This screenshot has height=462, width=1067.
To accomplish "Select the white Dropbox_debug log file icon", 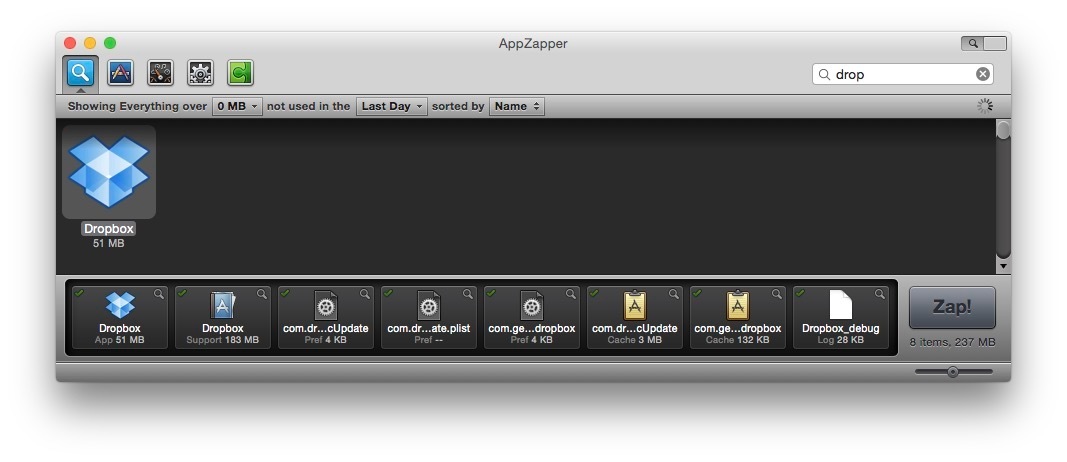I will click(x=841, y=305).
